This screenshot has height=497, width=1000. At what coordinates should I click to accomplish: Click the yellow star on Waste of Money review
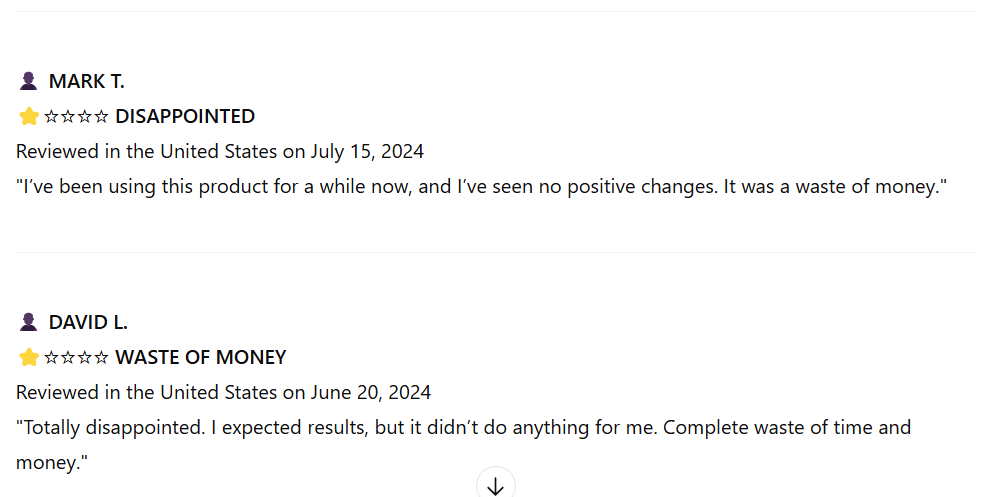29,357
